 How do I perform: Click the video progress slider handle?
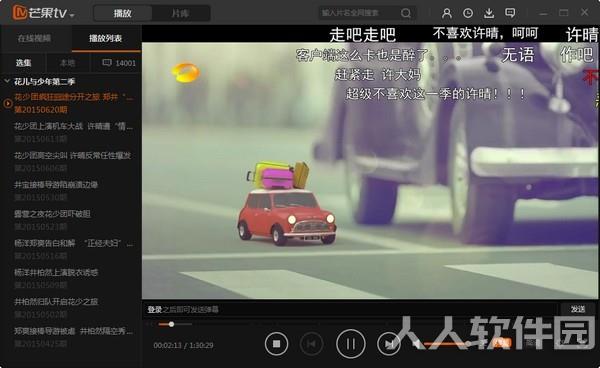coord(171,324)
